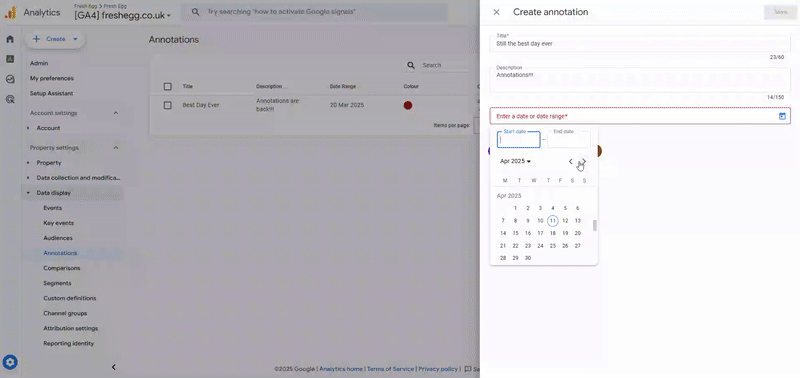Open Audiences under Data display
This screenshot has height=378, width=800.
pos(58,238)
